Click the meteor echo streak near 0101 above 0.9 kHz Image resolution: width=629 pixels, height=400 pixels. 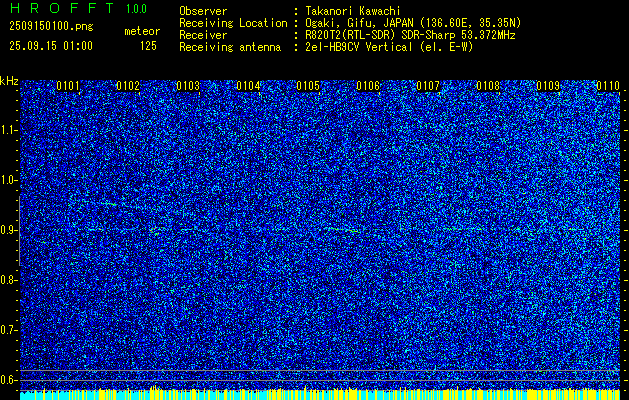point(108,204)
